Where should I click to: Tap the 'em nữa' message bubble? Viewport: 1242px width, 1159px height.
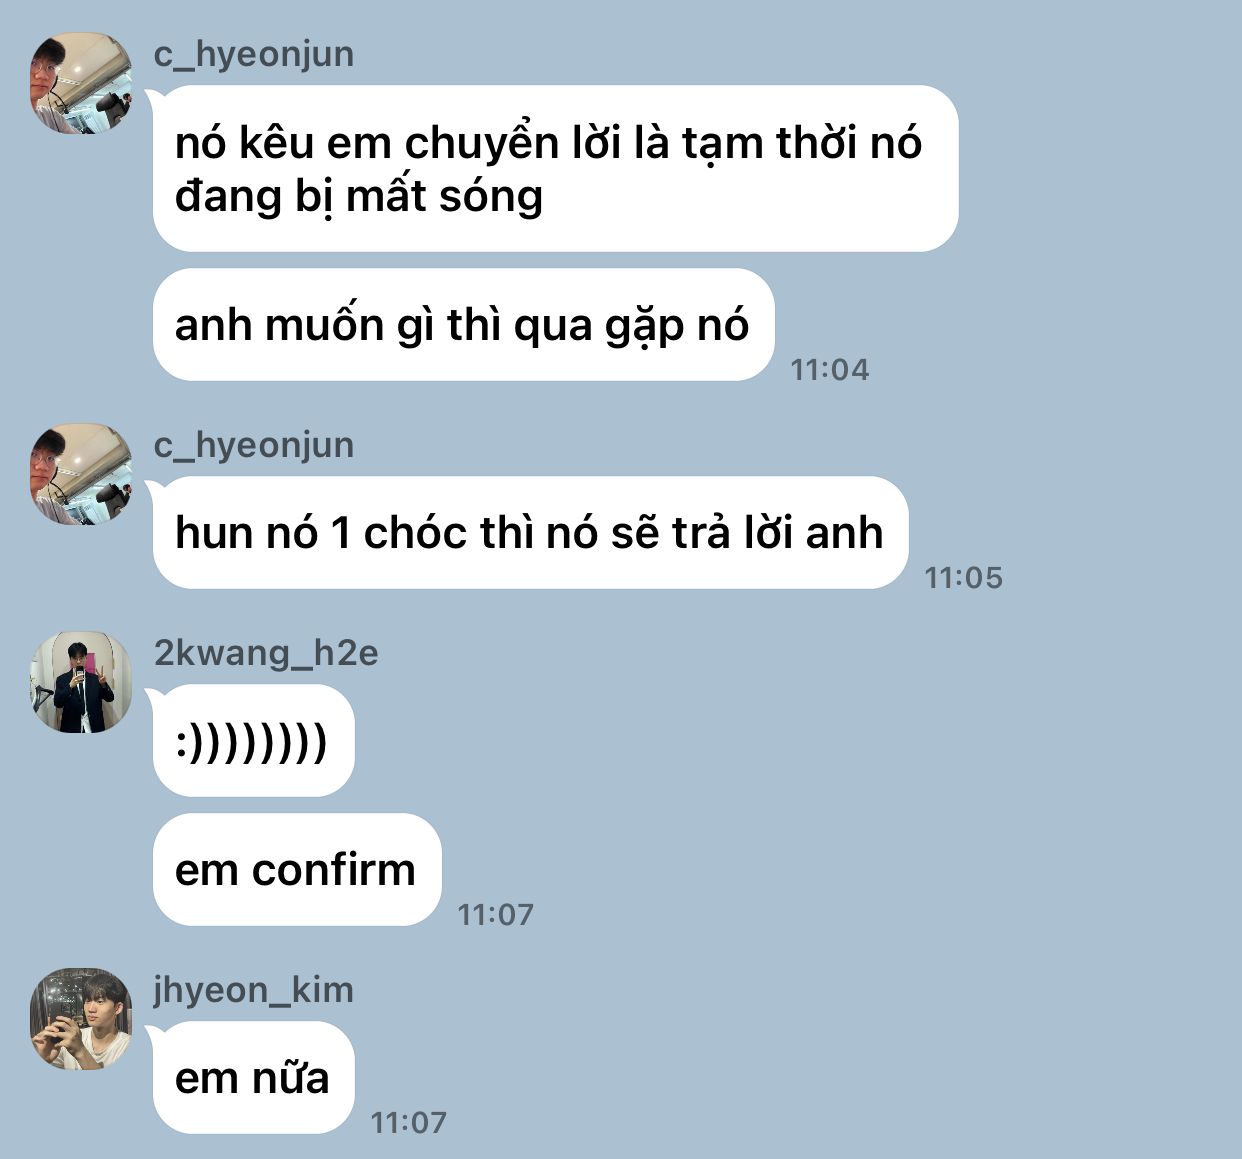(253, 1077)
